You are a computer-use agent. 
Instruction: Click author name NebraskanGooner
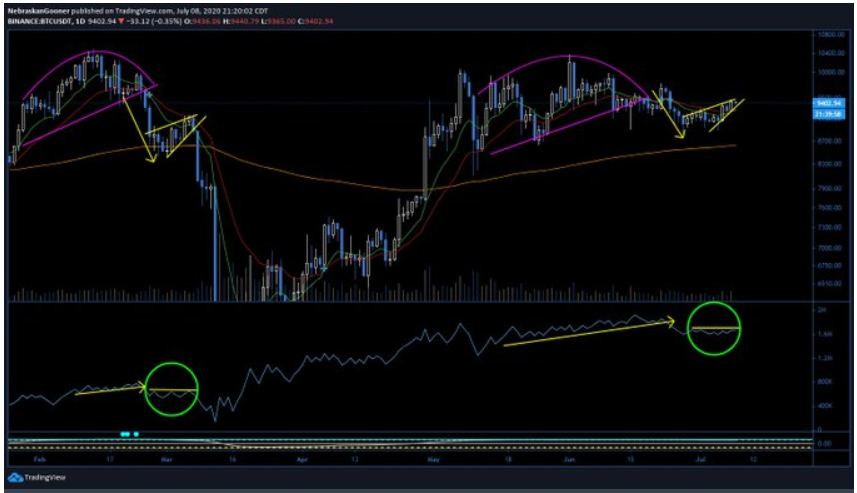(38, 11)
